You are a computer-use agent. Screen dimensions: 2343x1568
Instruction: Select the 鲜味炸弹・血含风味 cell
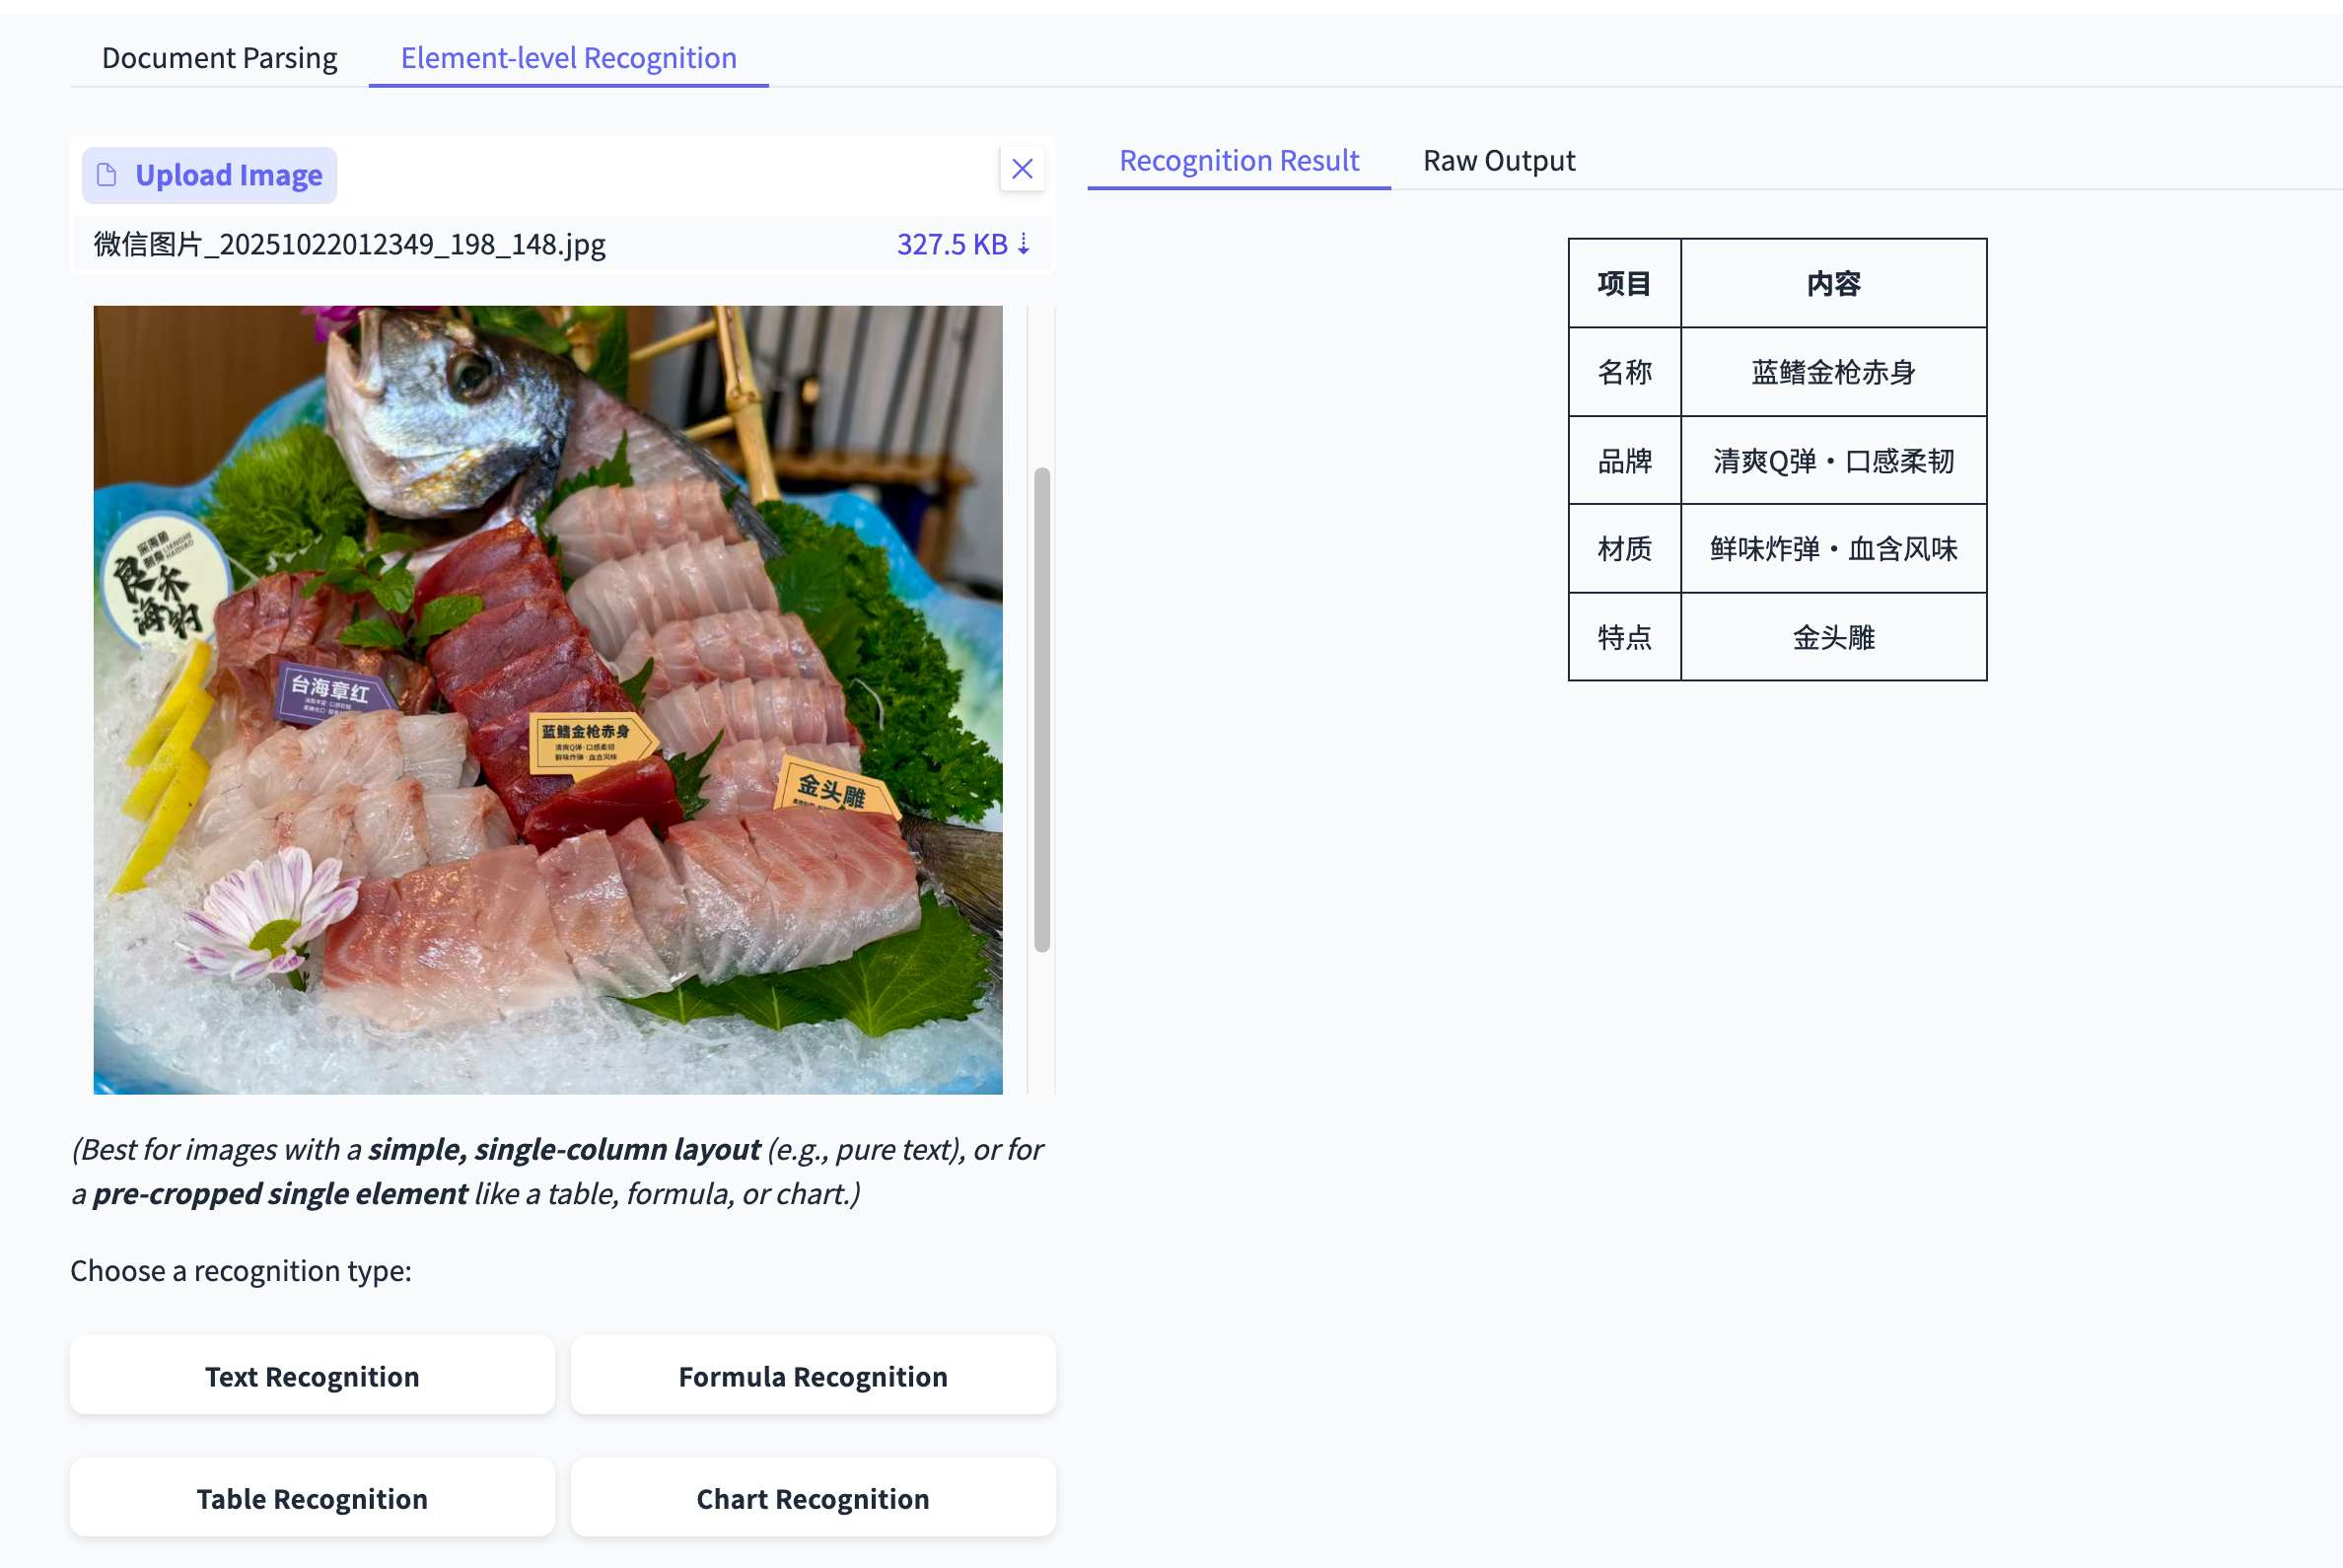1832,549
